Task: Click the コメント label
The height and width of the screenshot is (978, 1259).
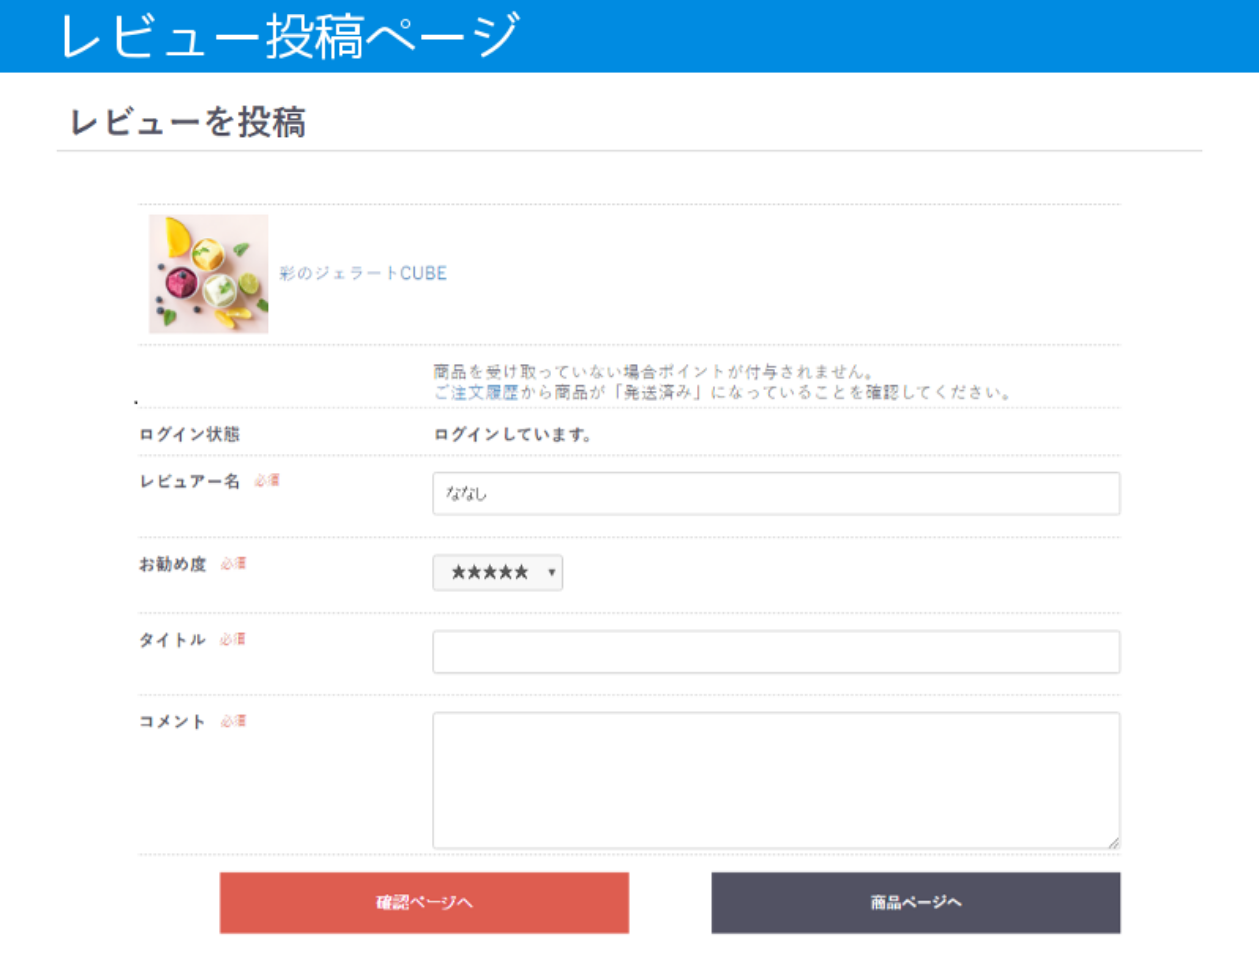Action: (172, 721)
